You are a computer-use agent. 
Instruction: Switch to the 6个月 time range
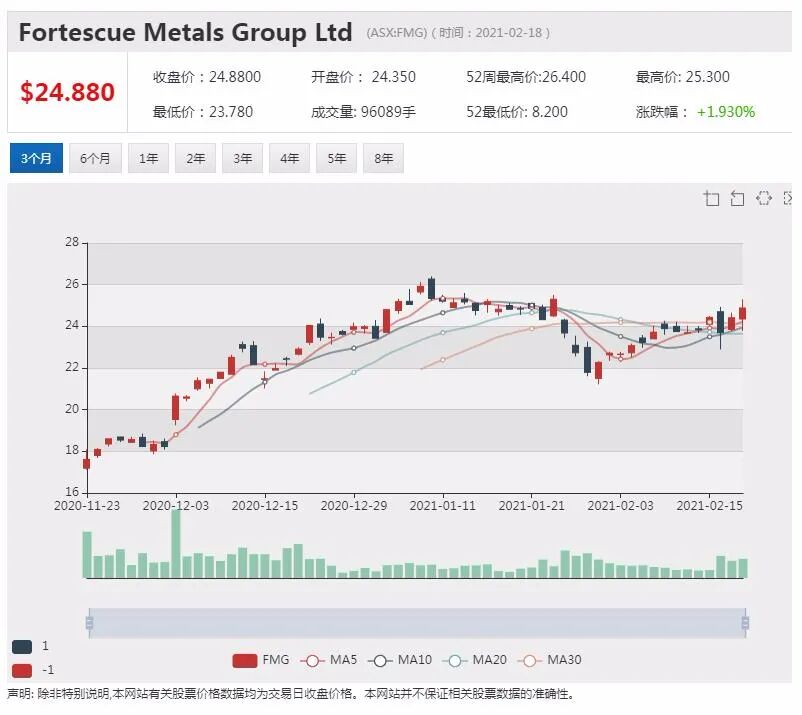(x=95, y=159)
